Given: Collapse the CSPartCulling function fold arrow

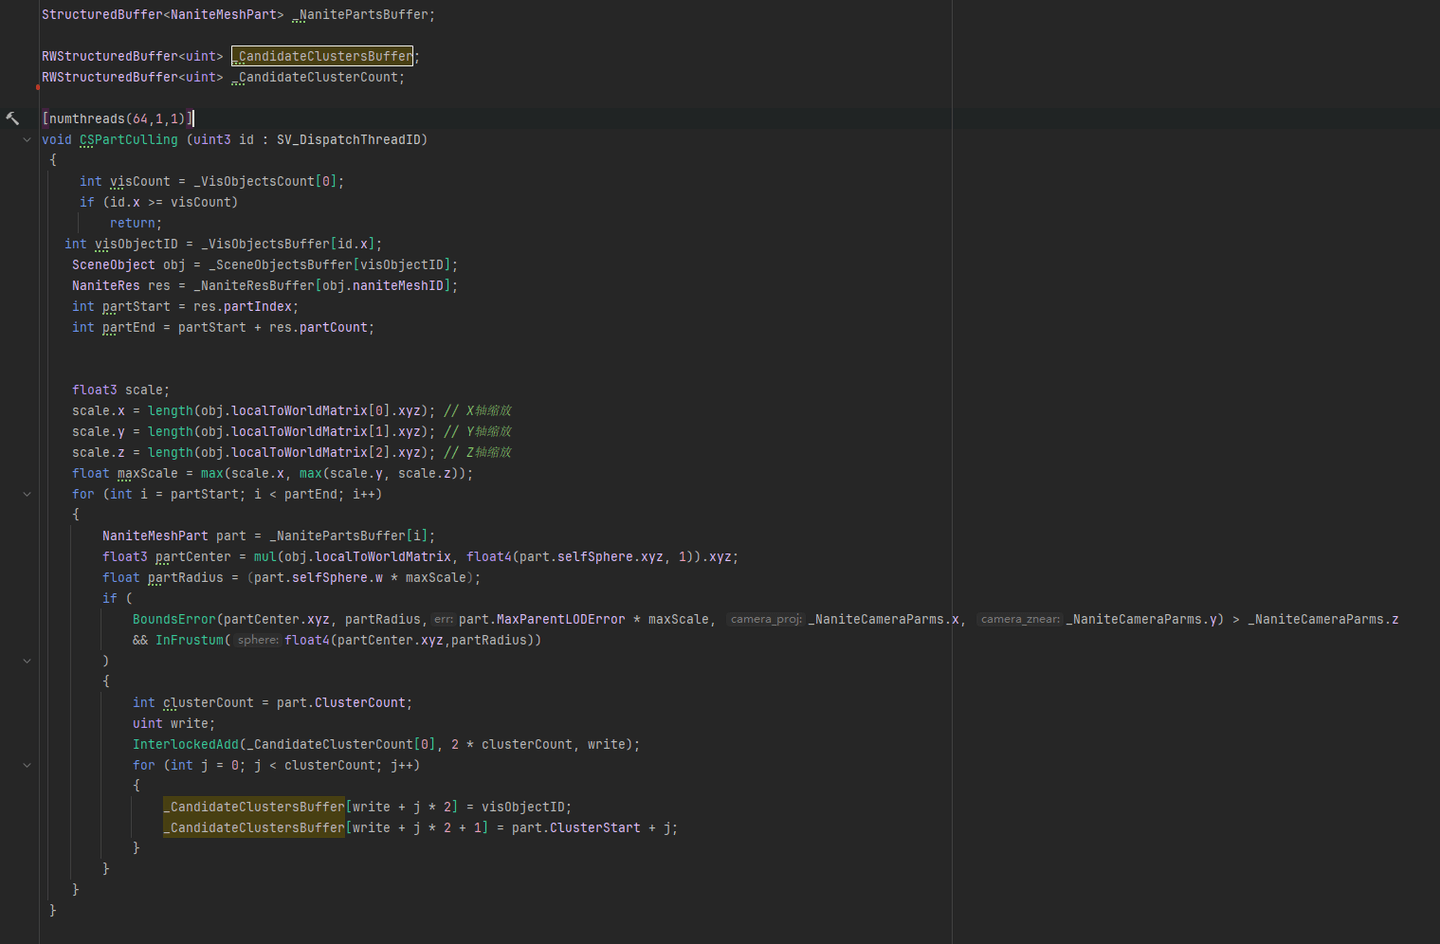Looking at the screenshot, I should tap(27, 140).
